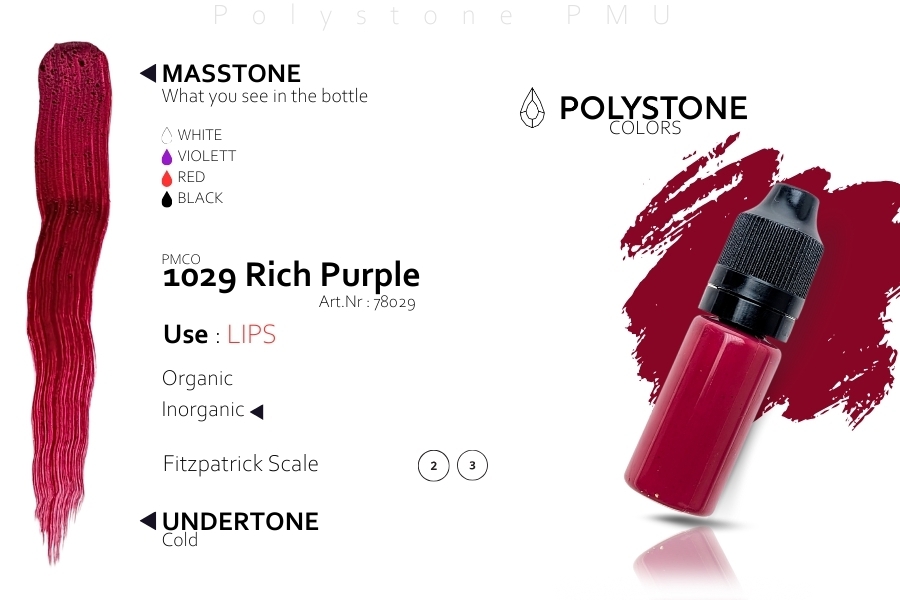This screenshot has width=900, height=600.
Task: Click the triangle arrow beside UNDERTONE
Action: pos(148,521)
